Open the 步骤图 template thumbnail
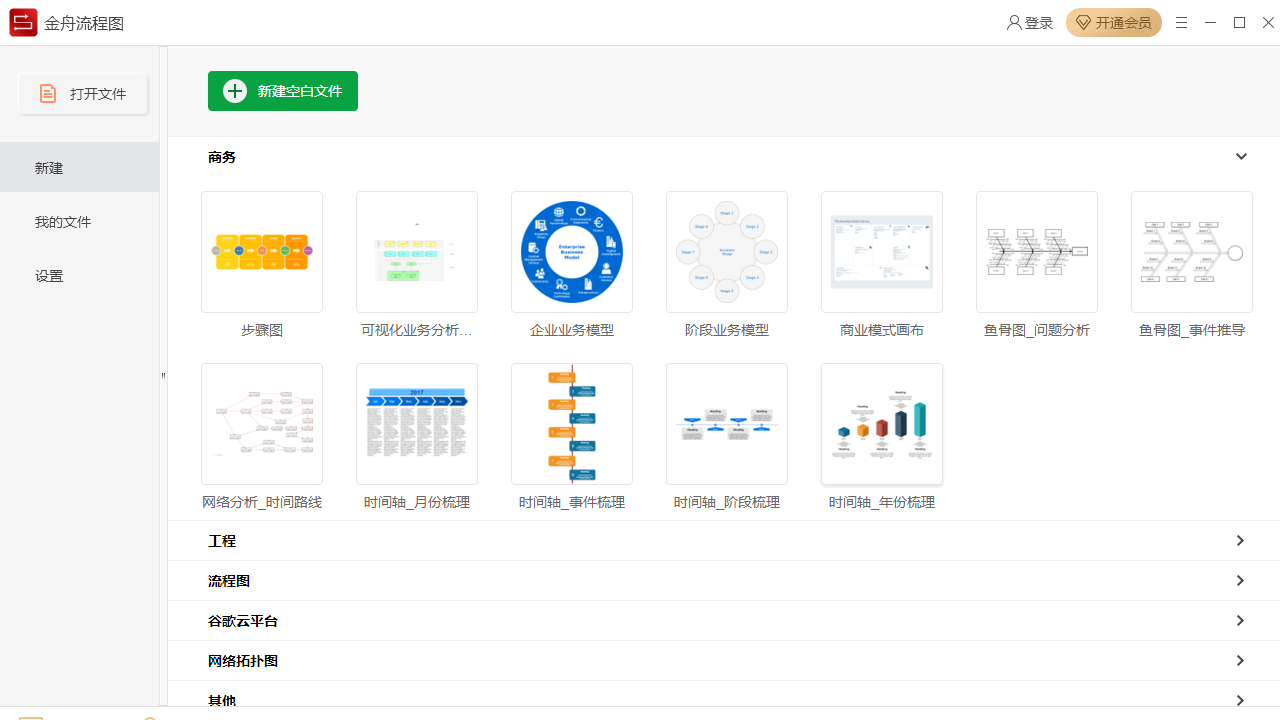 (x=262, y=252)
